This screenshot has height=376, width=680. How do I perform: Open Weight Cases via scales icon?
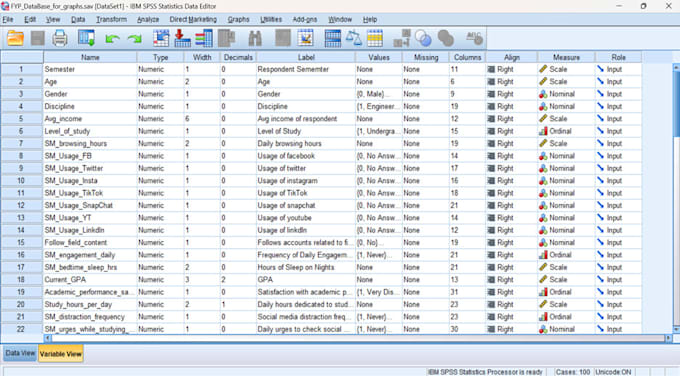pyautogui.click(x=353, y=39)
